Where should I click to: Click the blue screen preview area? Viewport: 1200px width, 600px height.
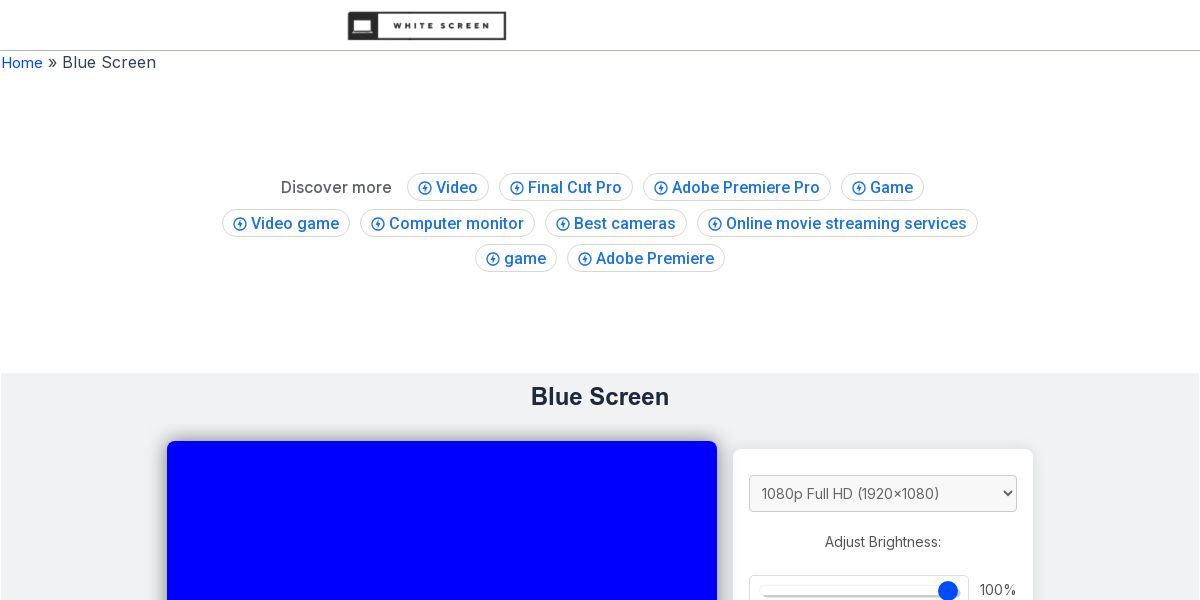click(x=442, y=520)
